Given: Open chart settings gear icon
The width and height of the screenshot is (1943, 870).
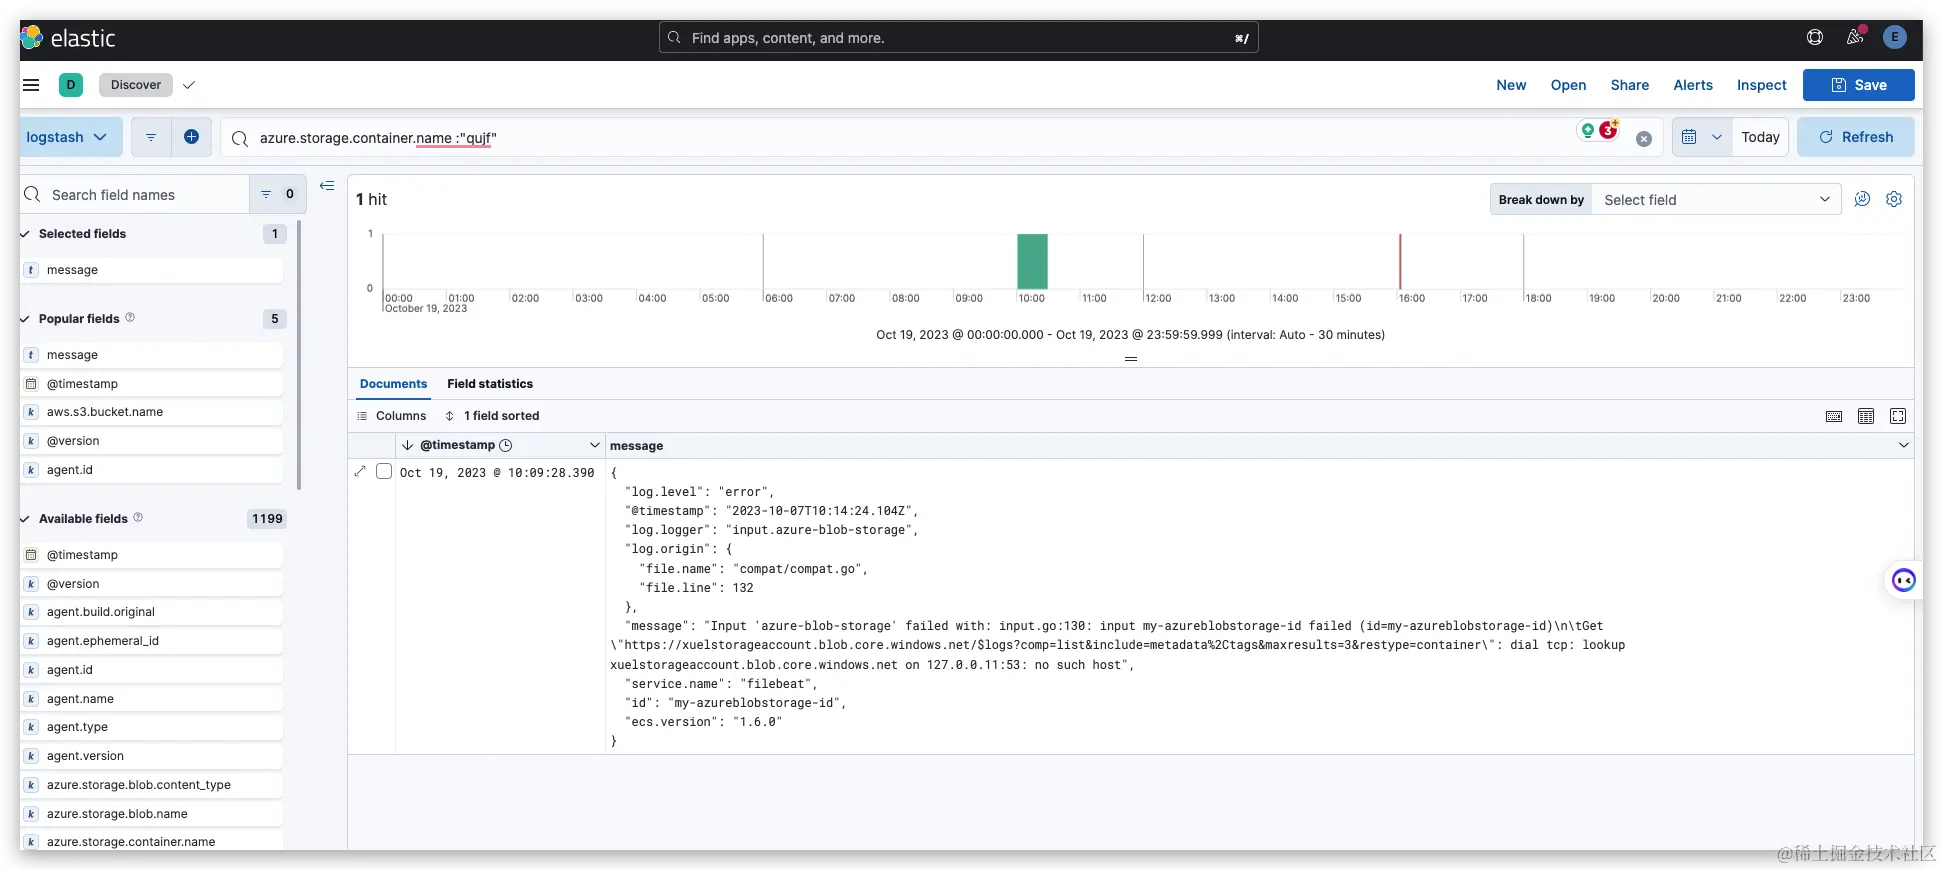Looking at the screenshot, I should (1894, 199).
